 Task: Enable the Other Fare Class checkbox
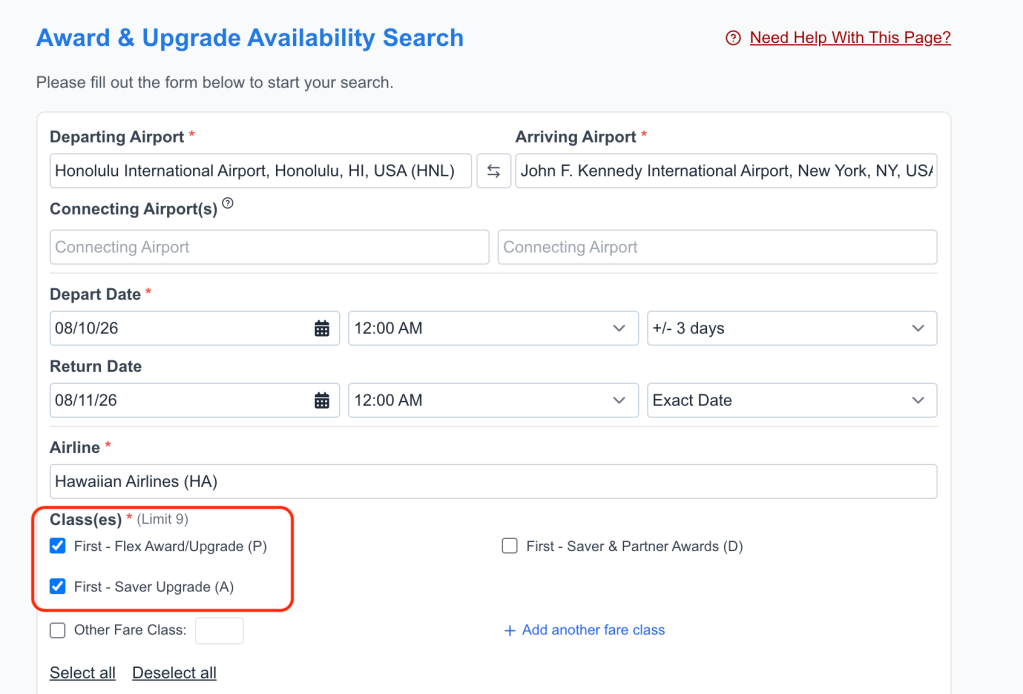tap(58, 630)
